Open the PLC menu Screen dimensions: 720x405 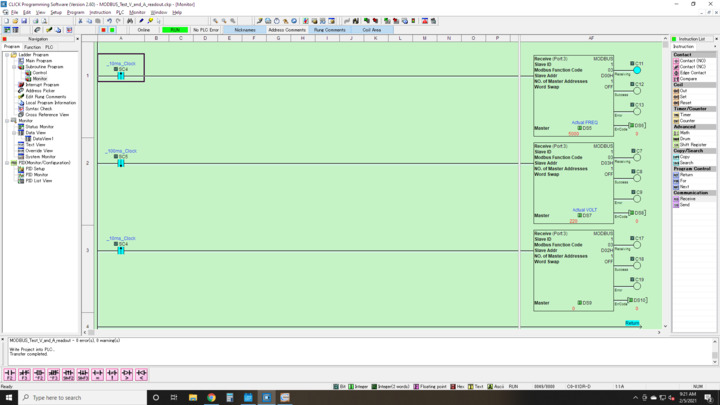(x=120, y=12)
